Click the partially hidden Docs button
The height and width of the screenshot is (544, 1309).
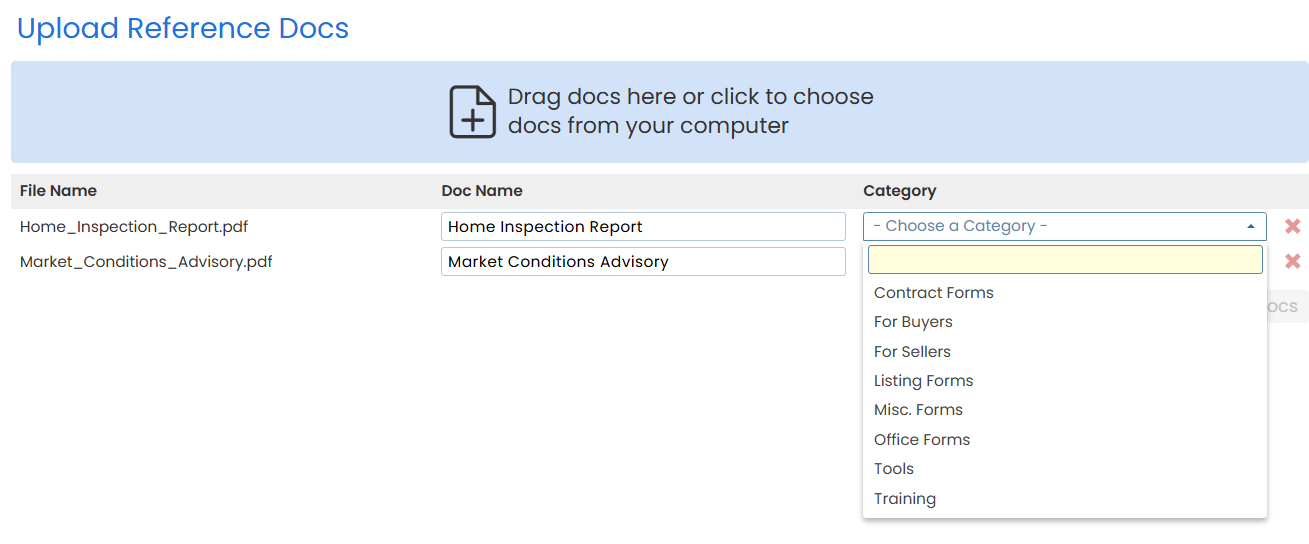[x=1288, y=307]
